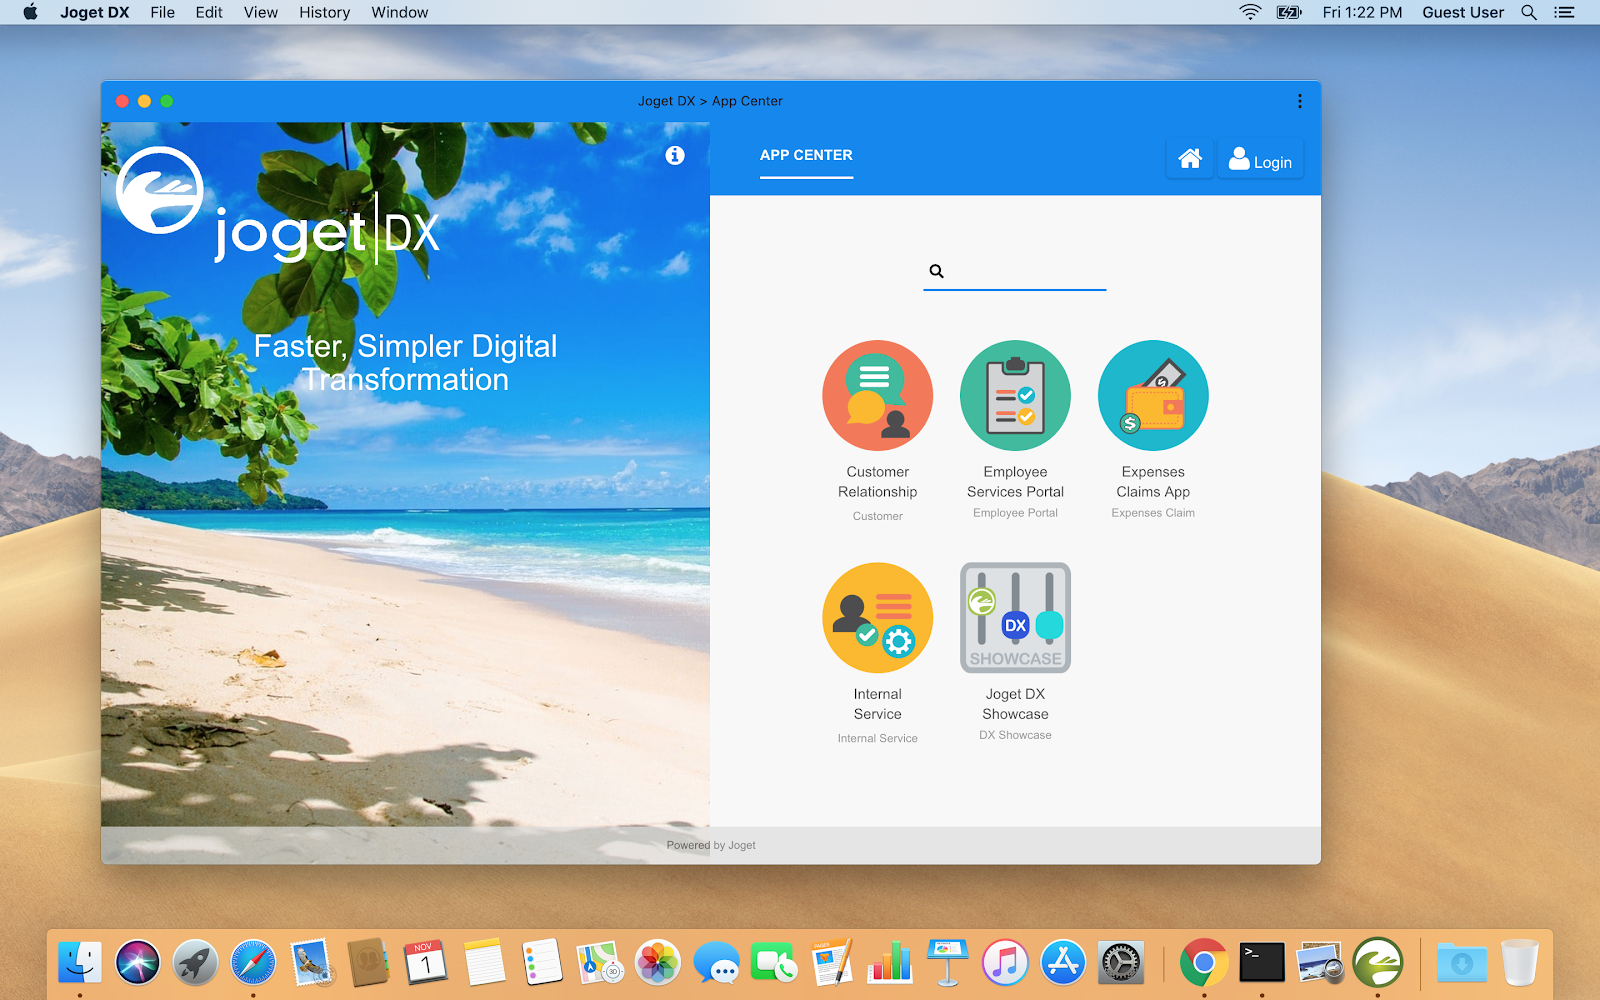The image size is (1600, 1000).
Task: Open Terminal from the dock
Action: tap(1262, 963)
